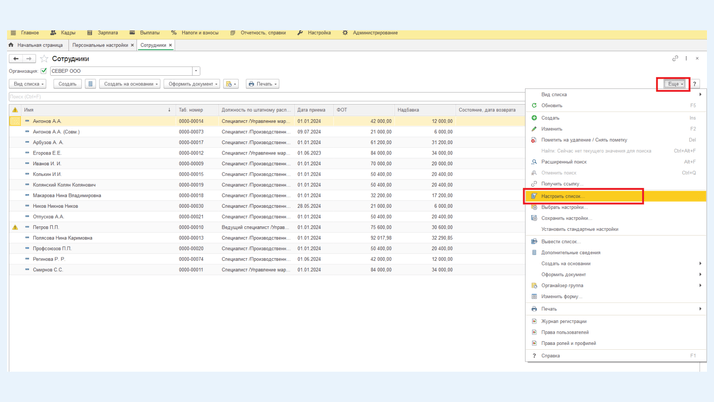Expand the Оформить документ toolbar dropdown

point(192,84)
